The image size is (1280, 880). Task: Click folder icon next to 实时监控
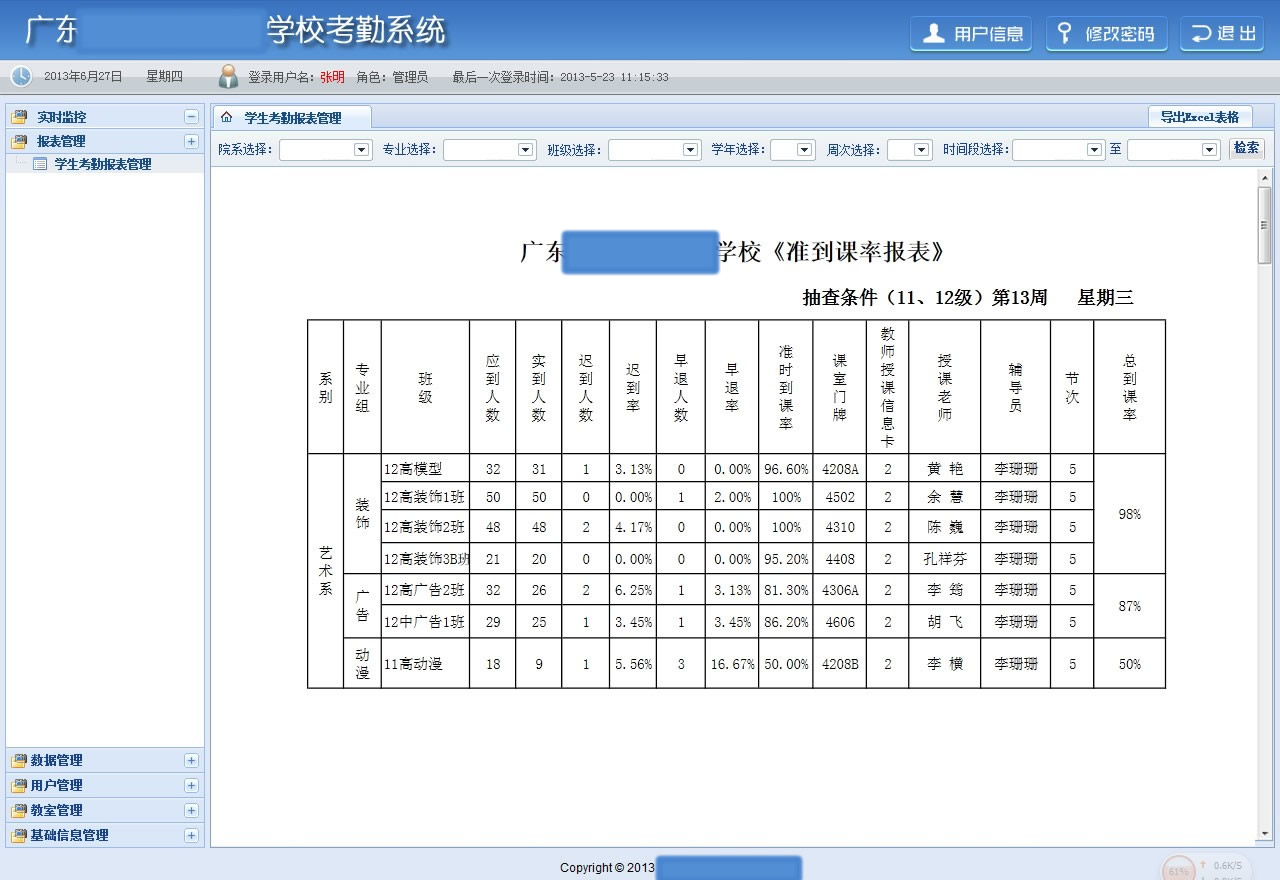tap(19, 117)
